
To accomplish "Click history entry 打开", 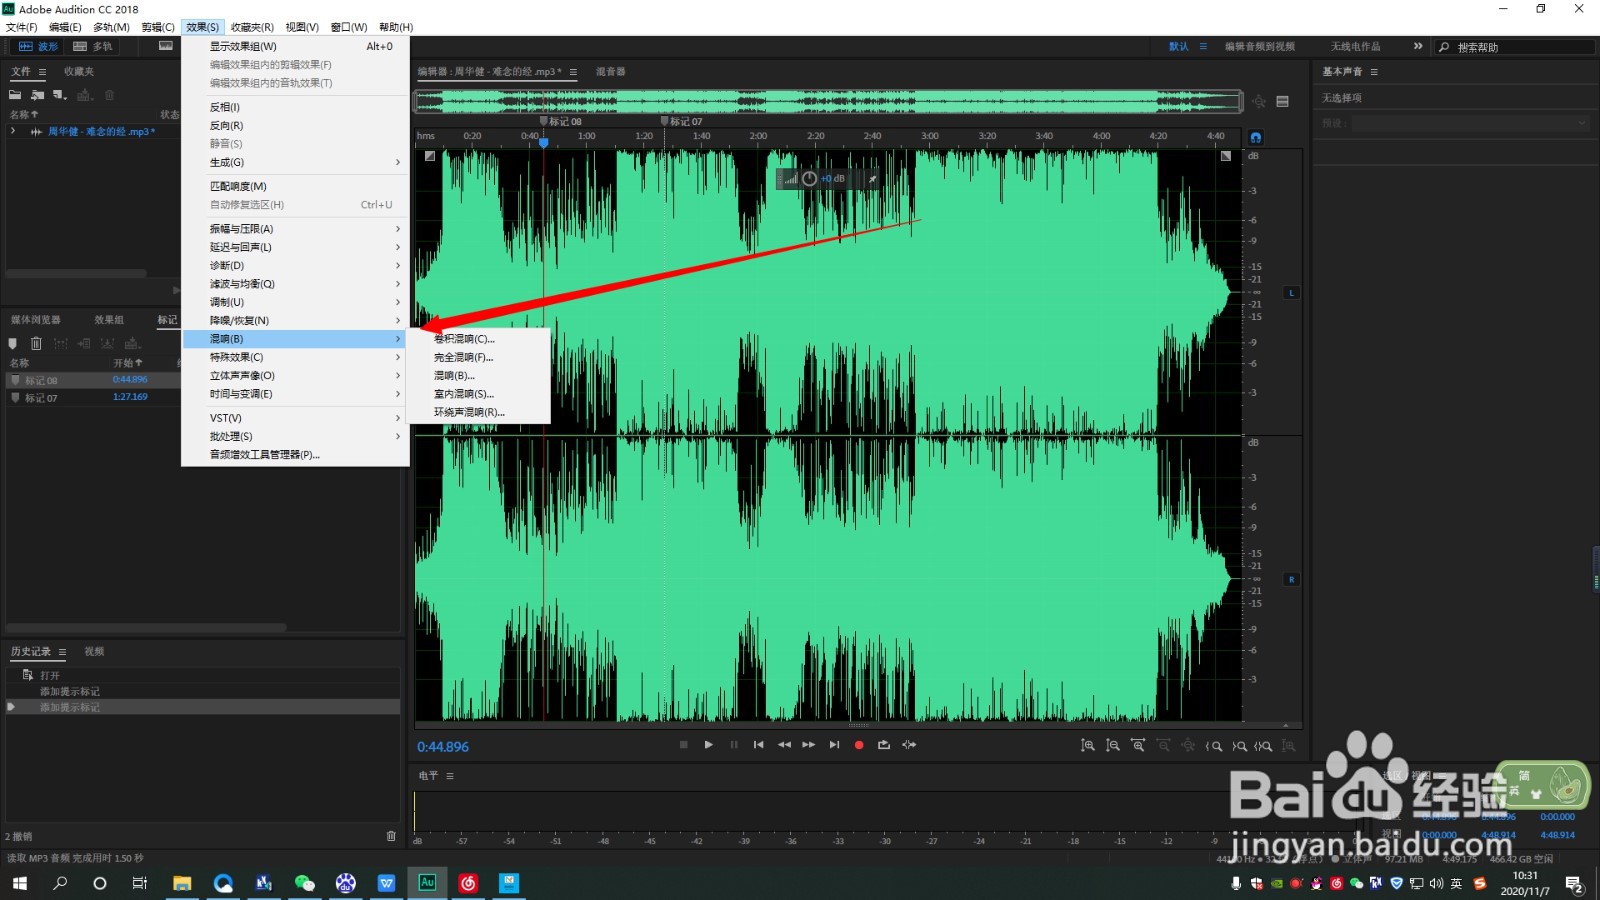I will coord(50,676).
